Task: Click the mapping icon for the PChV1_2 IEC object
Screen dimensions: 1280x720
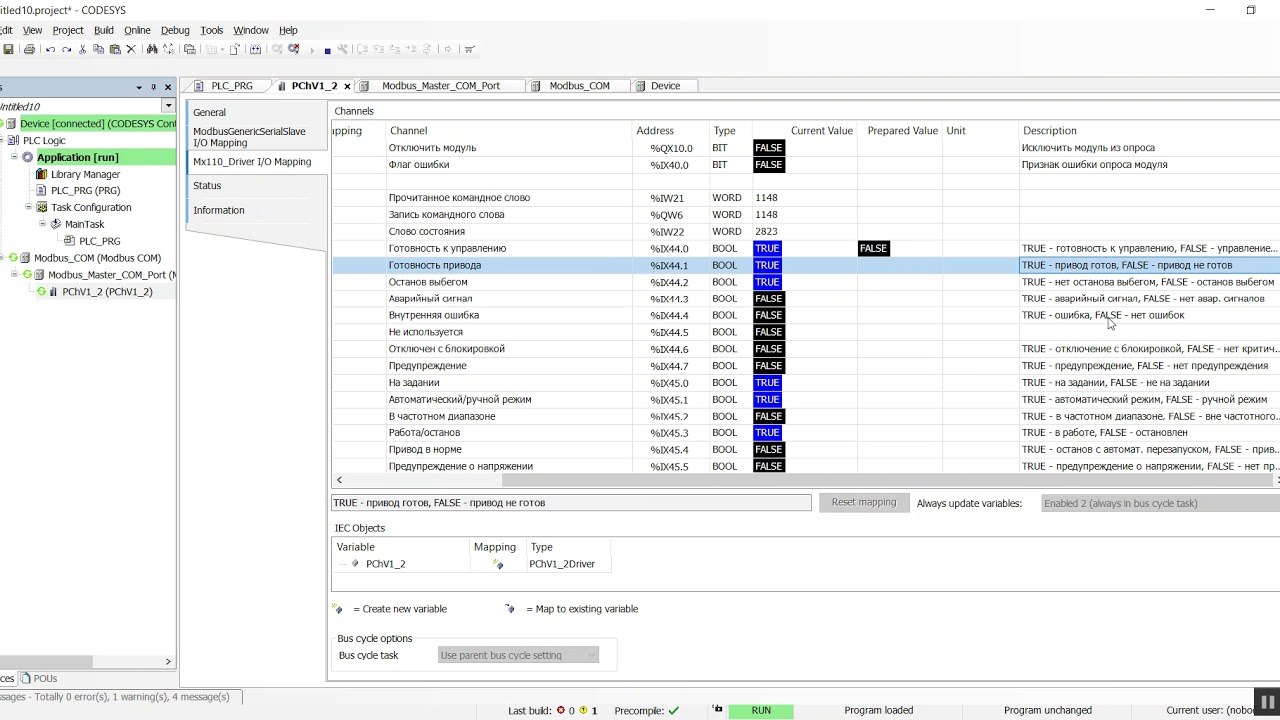Action: 498,565
